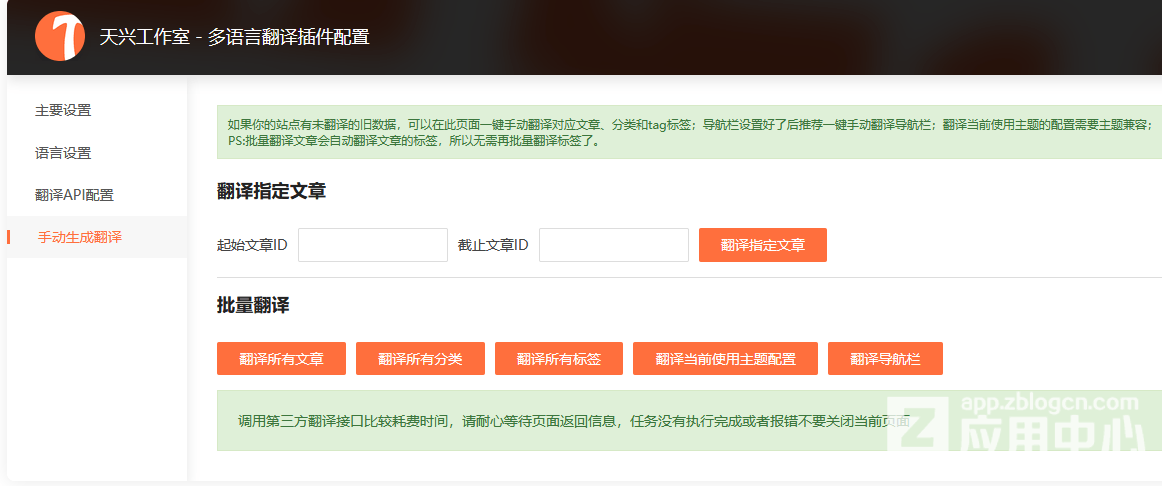Click the notice line starting PS:批量翻译文章
The width and height of the screenshot is (1162, 486).
pos(414,141)
